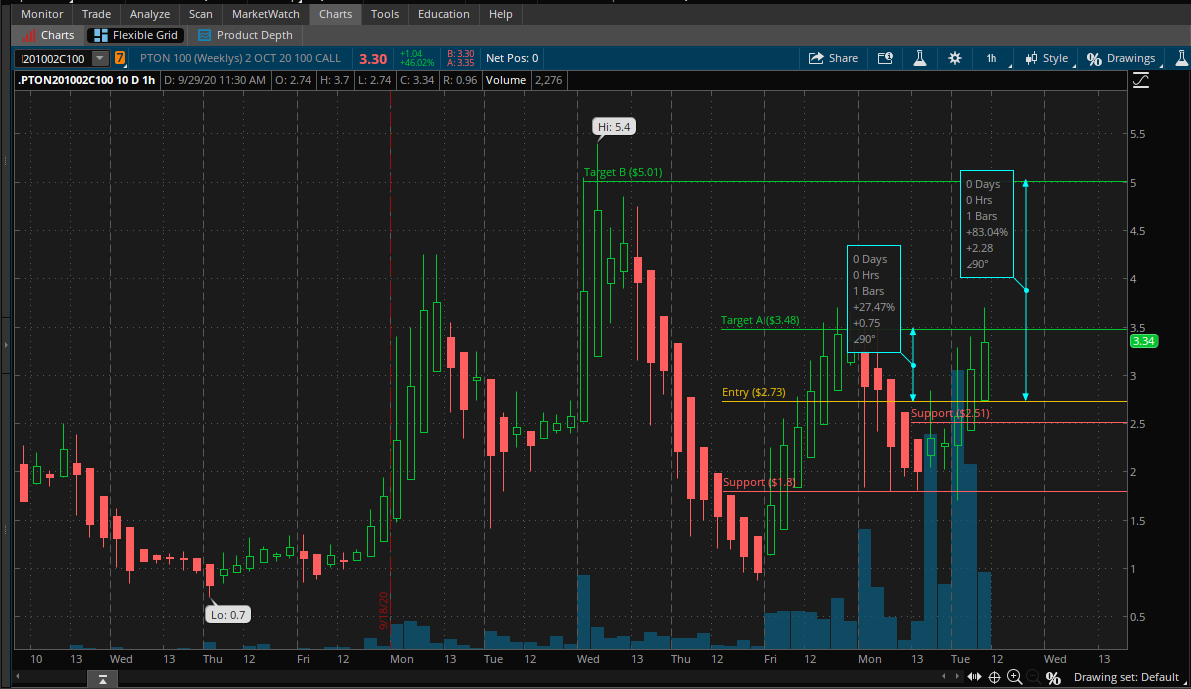
Task: Click the flask icon at far right of toolbar
Action: tap(1181, 58)
